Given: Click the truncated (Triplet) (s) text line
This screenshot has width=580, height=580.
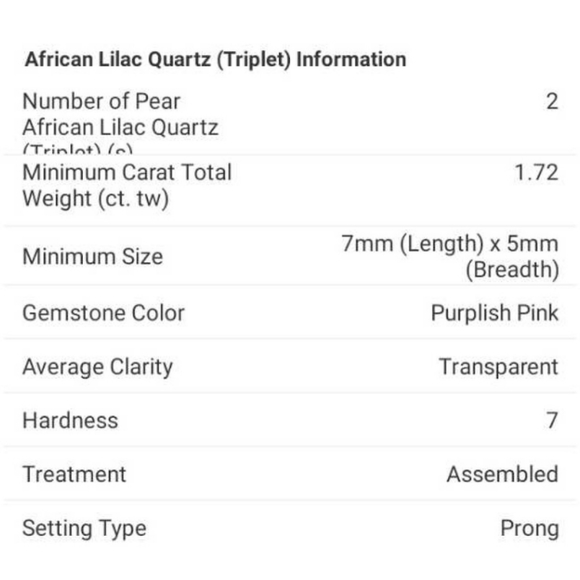Looking at the screenshot, I should point(78,149).
